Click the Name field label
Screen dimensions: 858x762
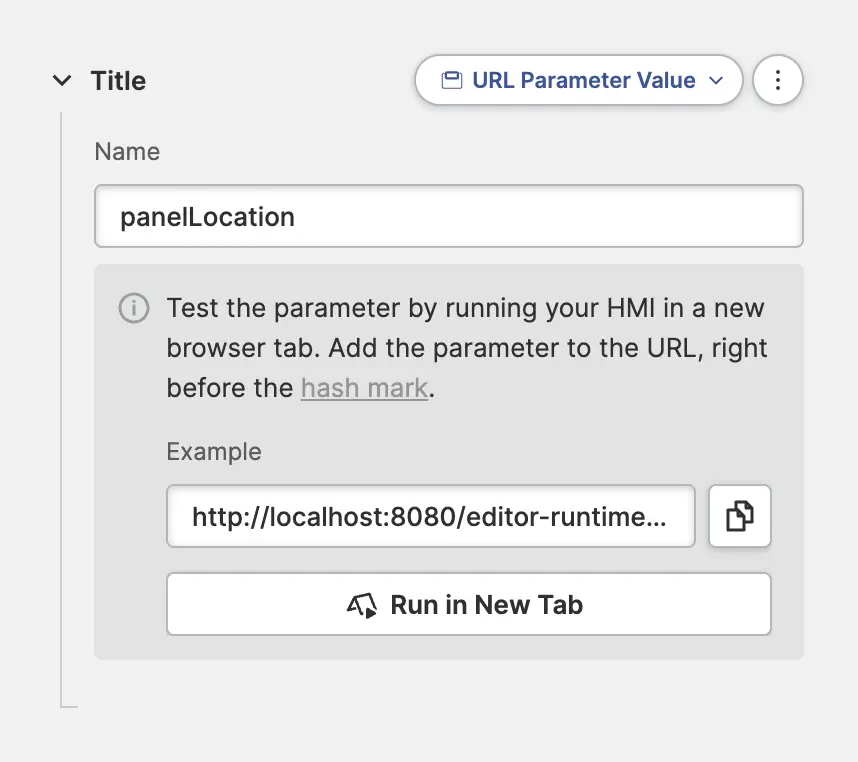pyautogui.click(x=127, y=152)
